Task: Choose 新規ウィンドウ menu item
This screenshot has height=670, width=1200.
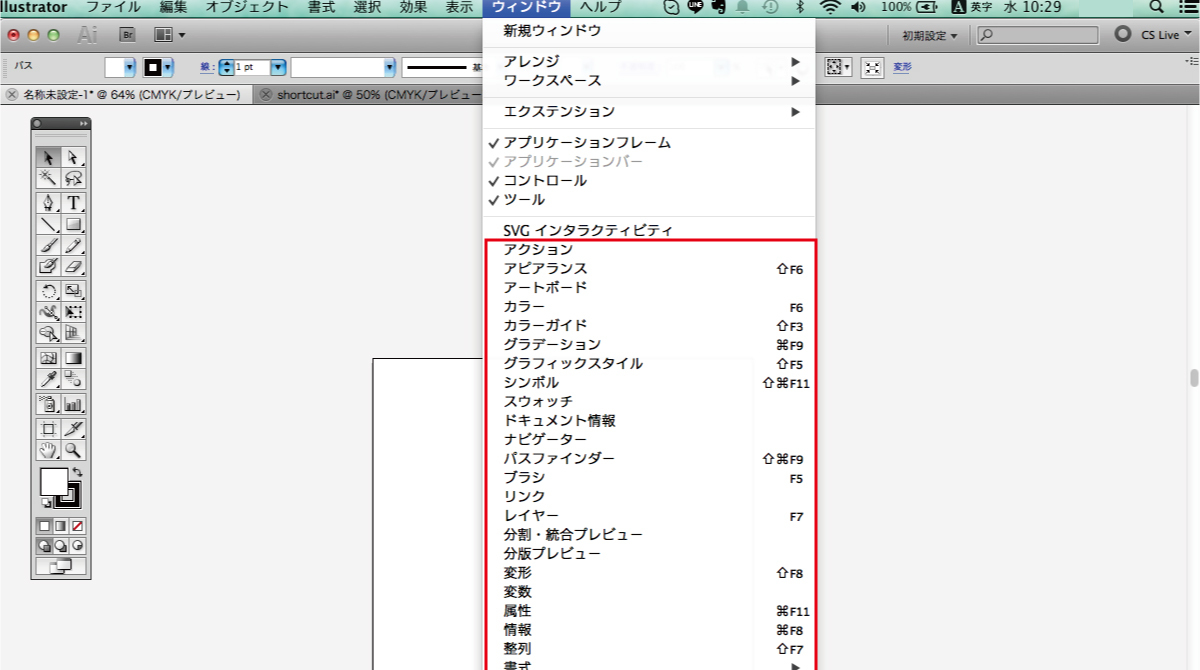Action: coord(649,31)
